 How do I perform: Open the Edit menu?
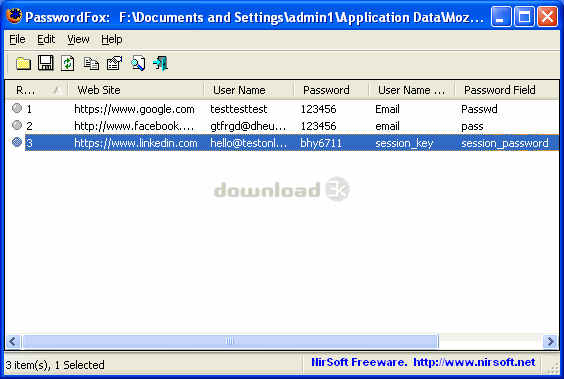click(46, 39)
